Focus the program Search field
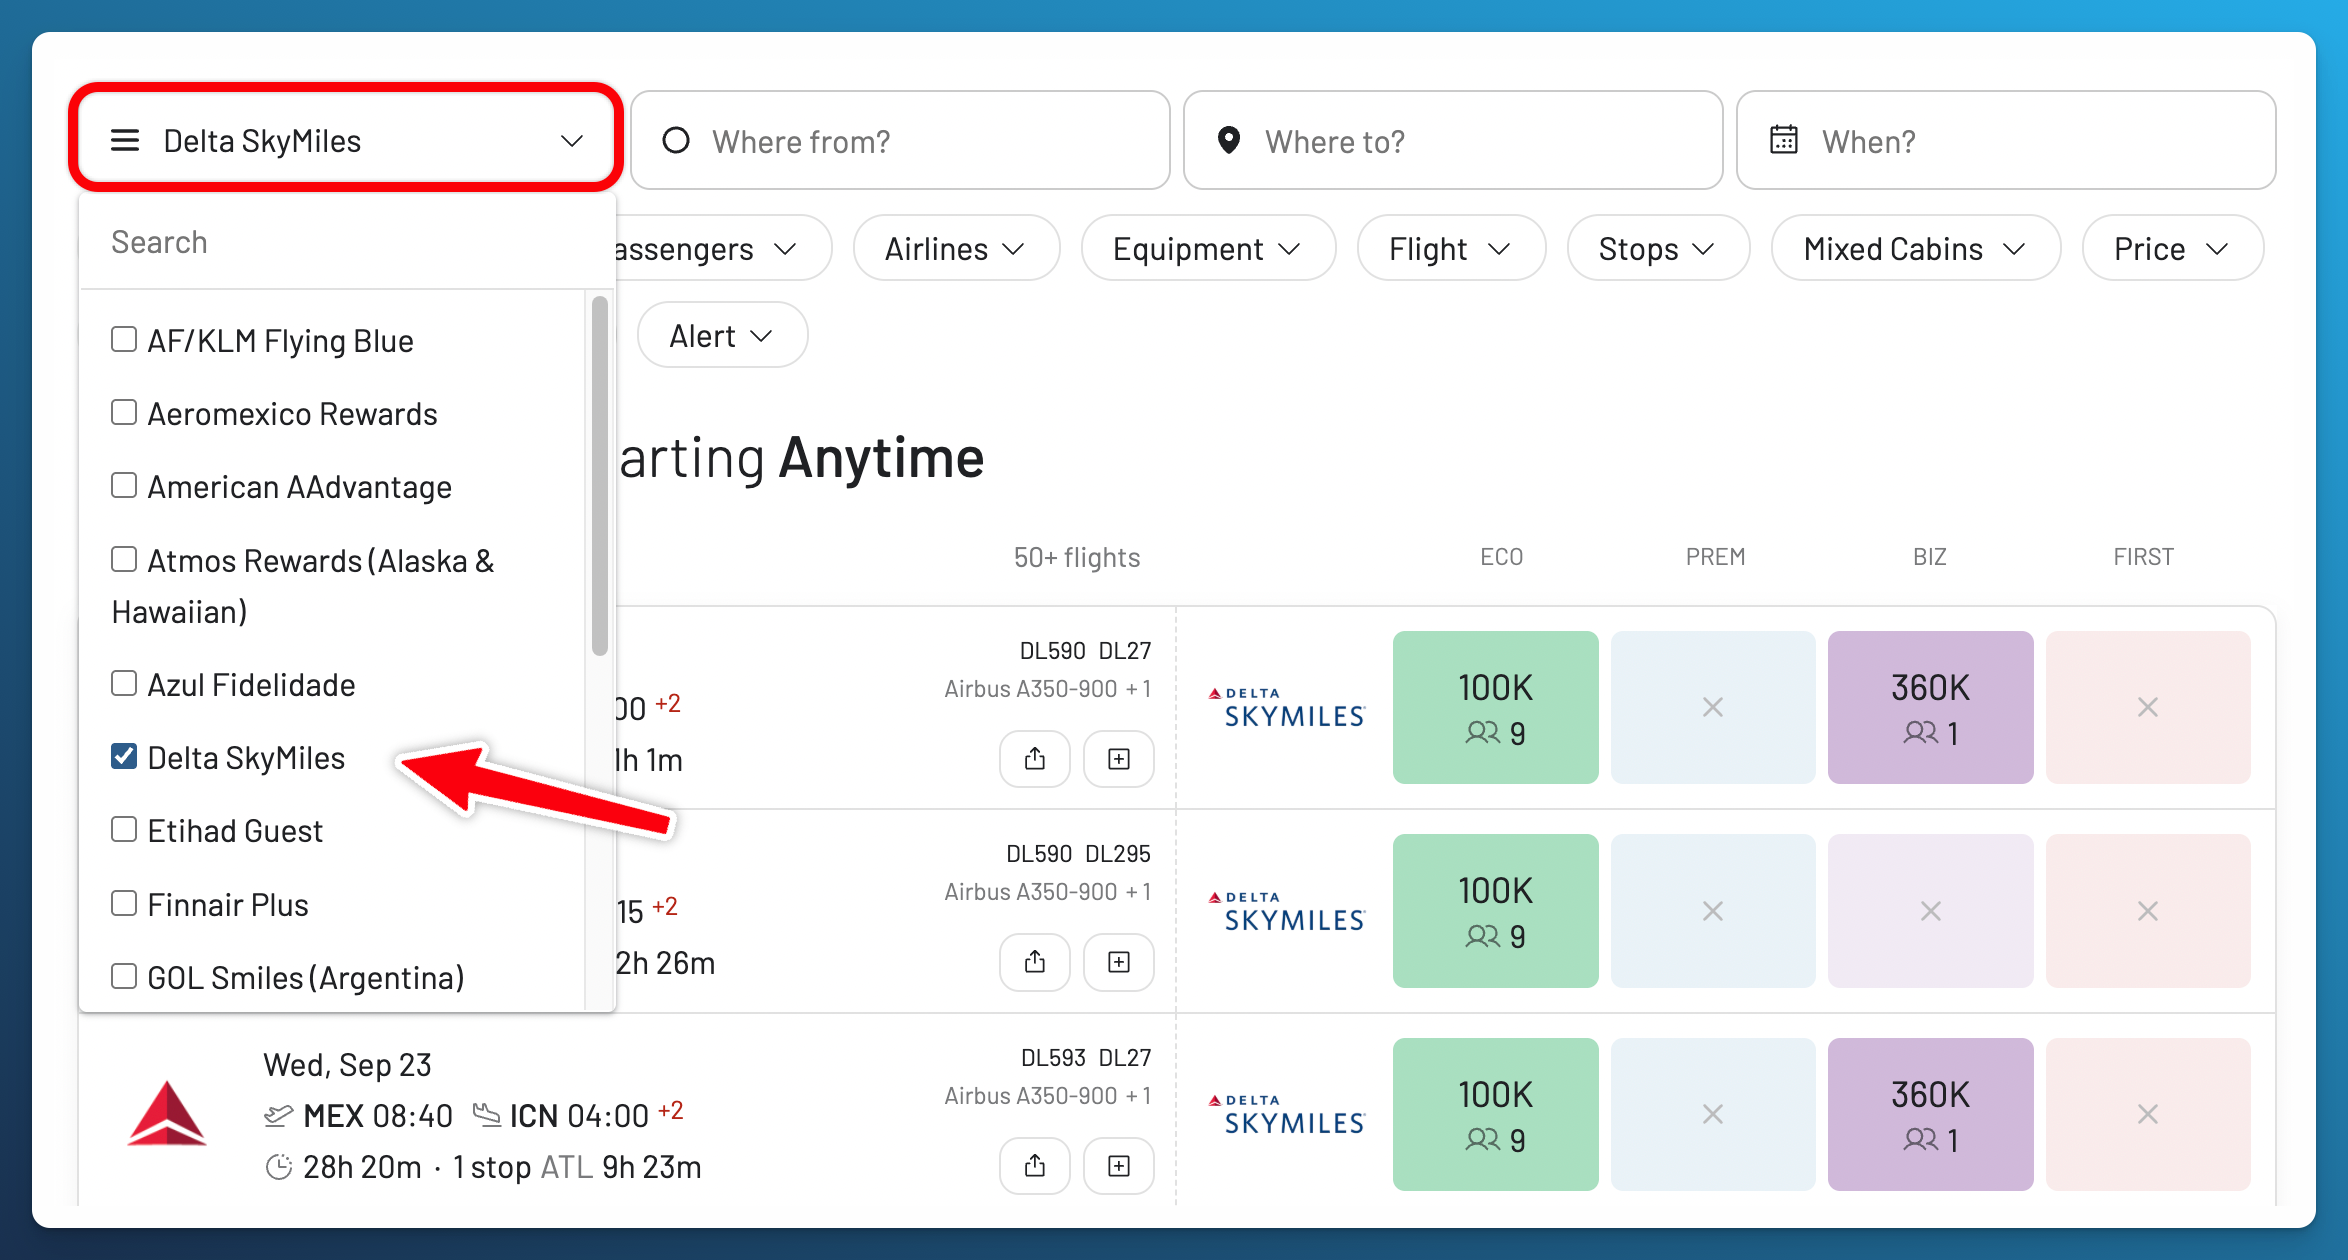 click(346, 242)
